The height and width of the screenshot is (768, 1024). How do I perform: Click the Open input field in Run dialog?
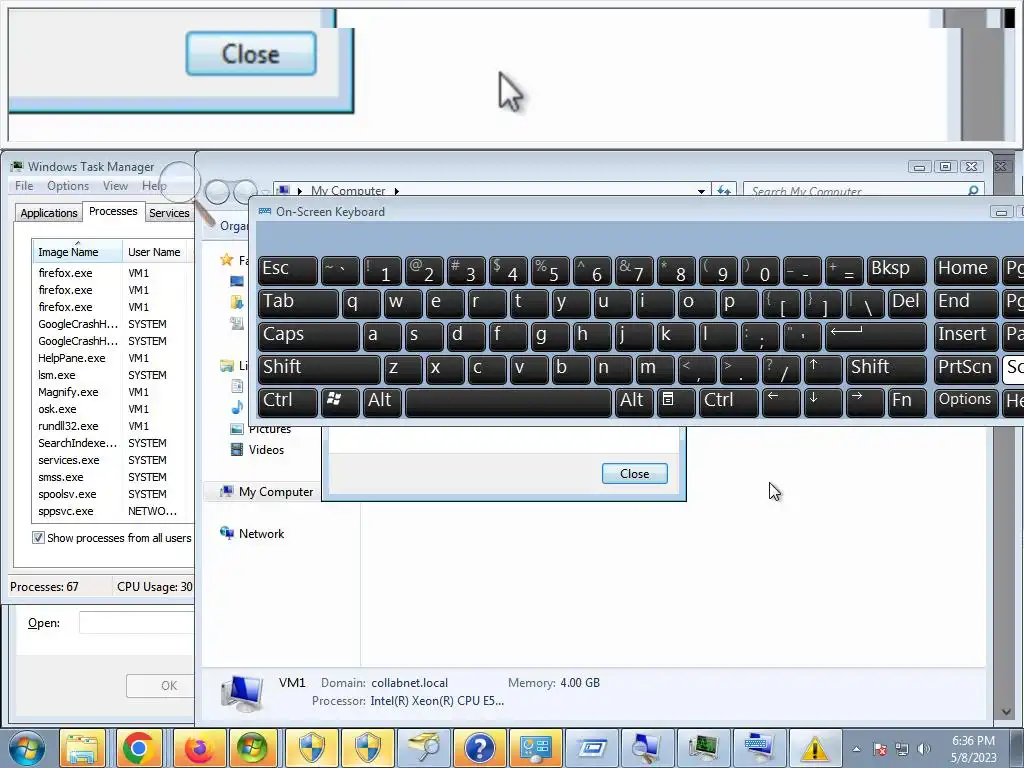[136, 622]
